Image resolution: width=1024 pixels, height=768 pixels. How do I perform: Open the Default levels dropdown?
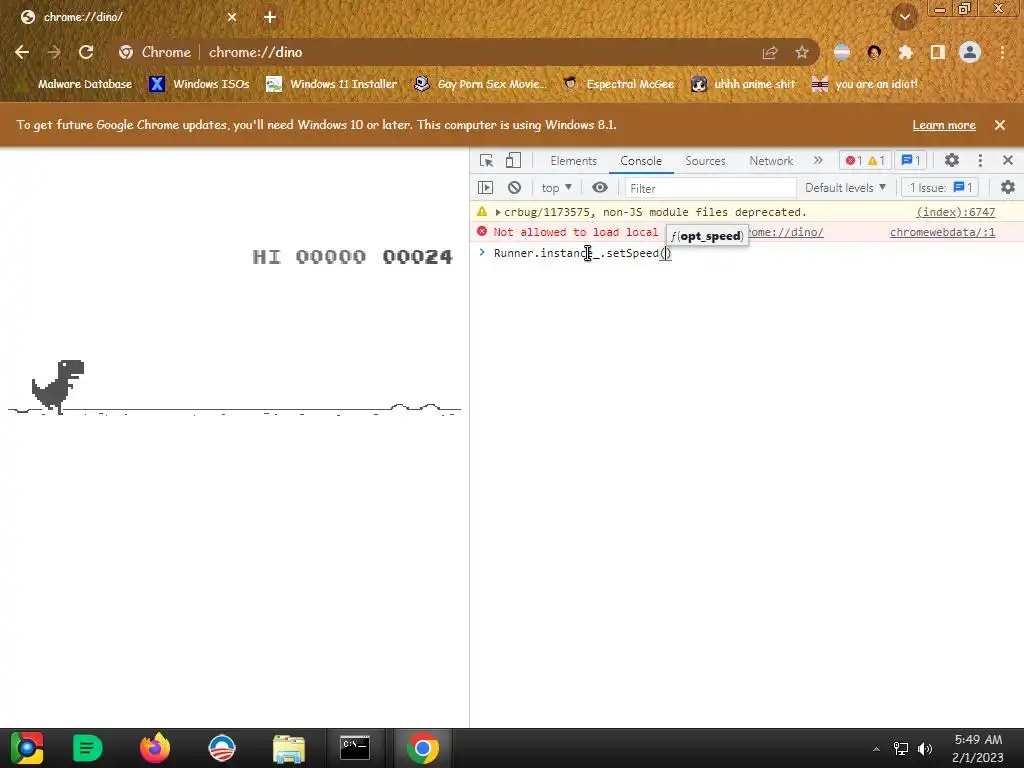coord(845,188)
